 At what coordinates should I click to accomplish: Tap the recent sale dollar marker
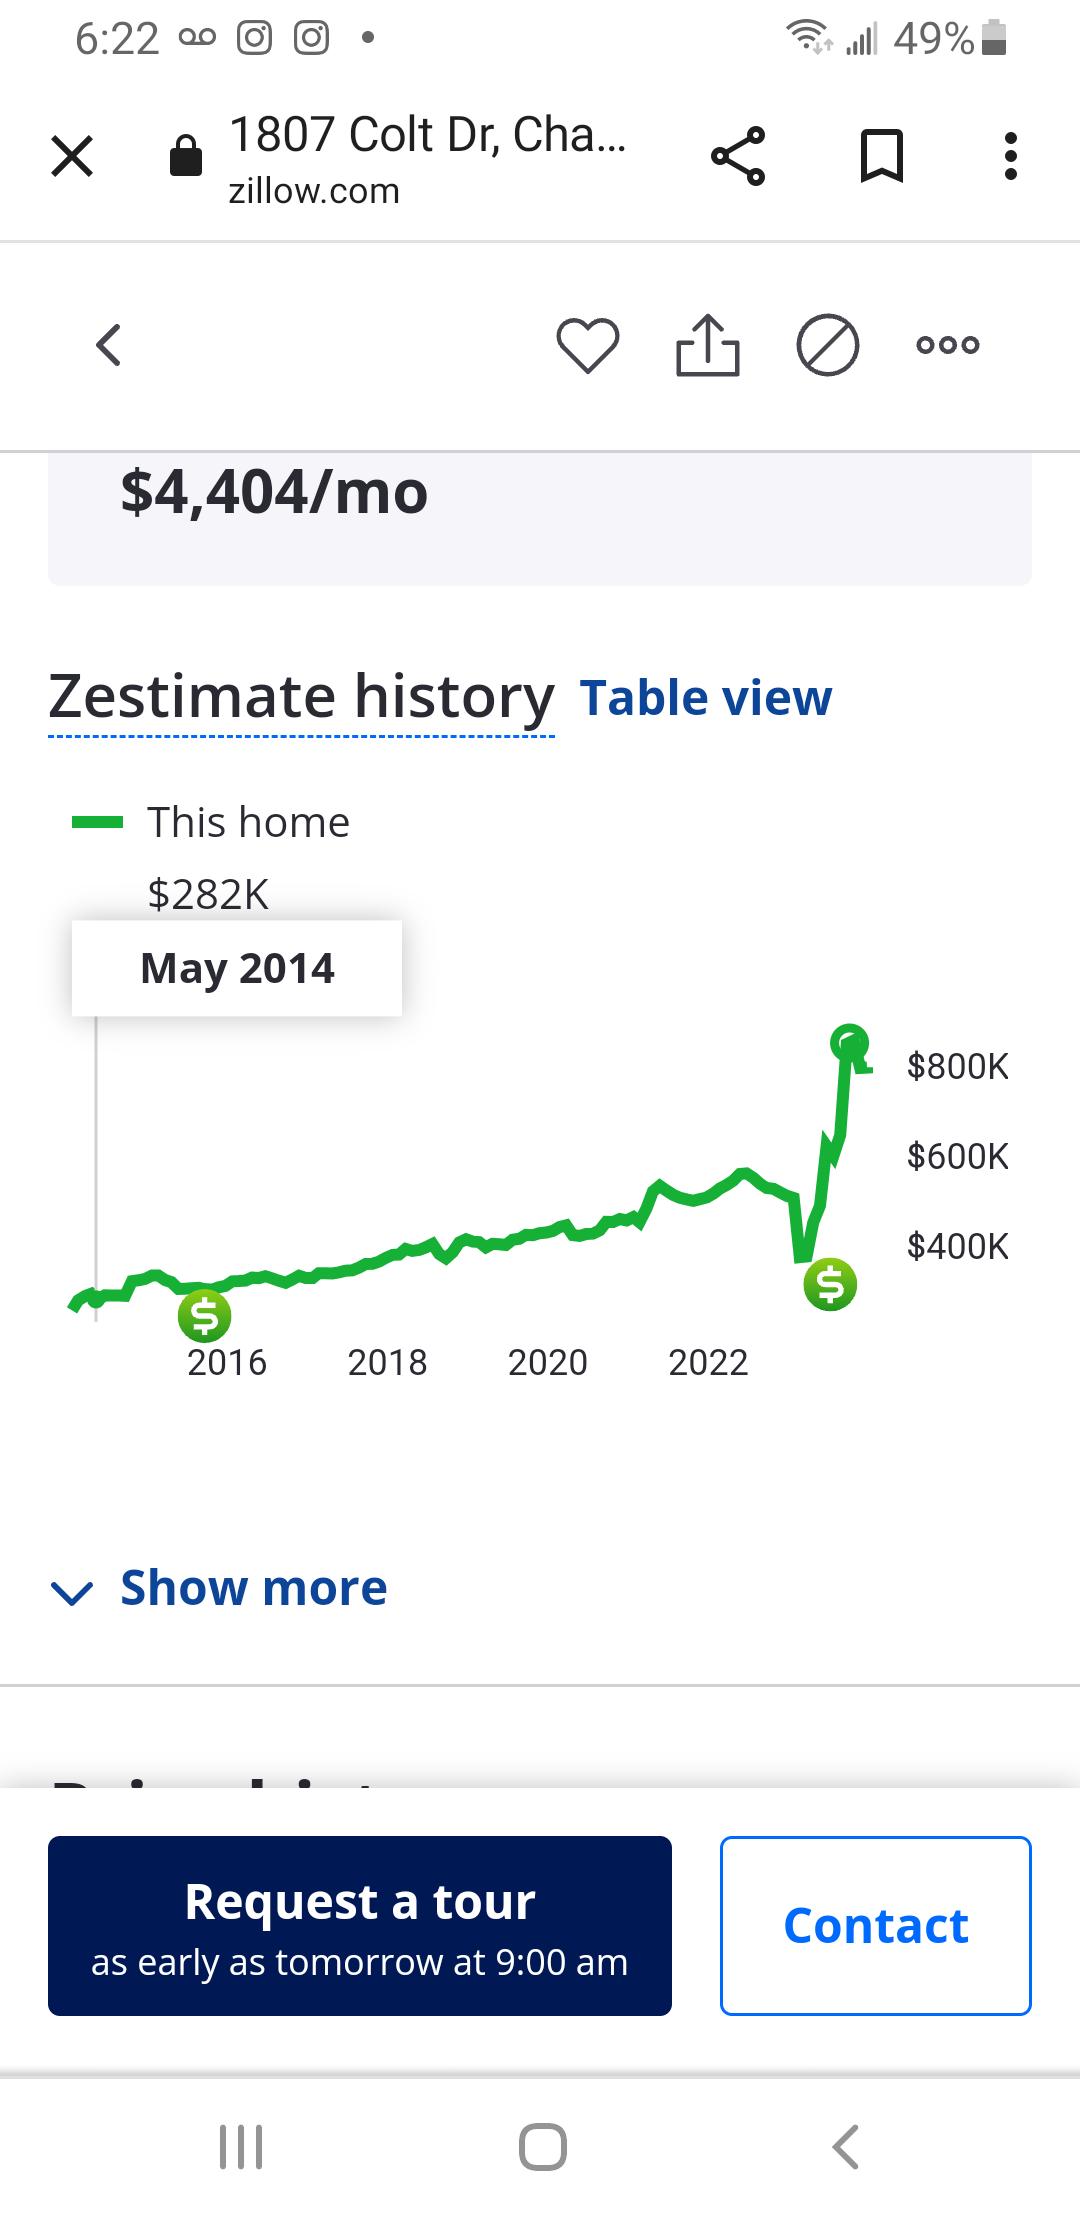coord(830,1284)
